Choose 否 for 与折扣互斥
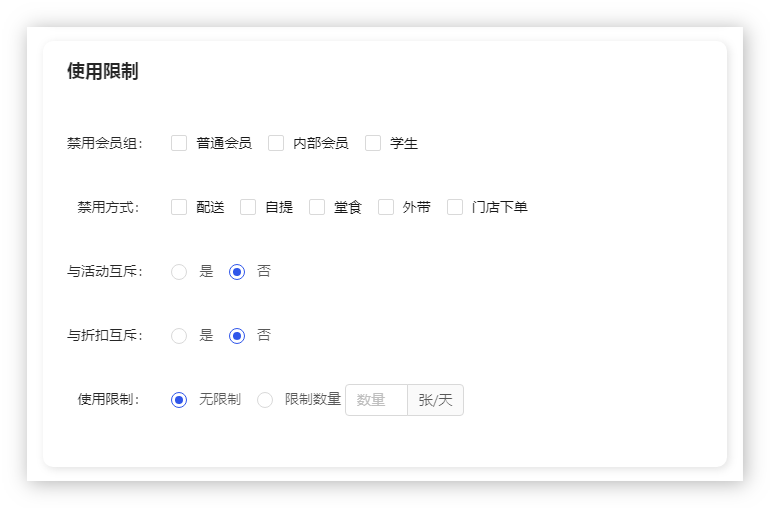 237,335
